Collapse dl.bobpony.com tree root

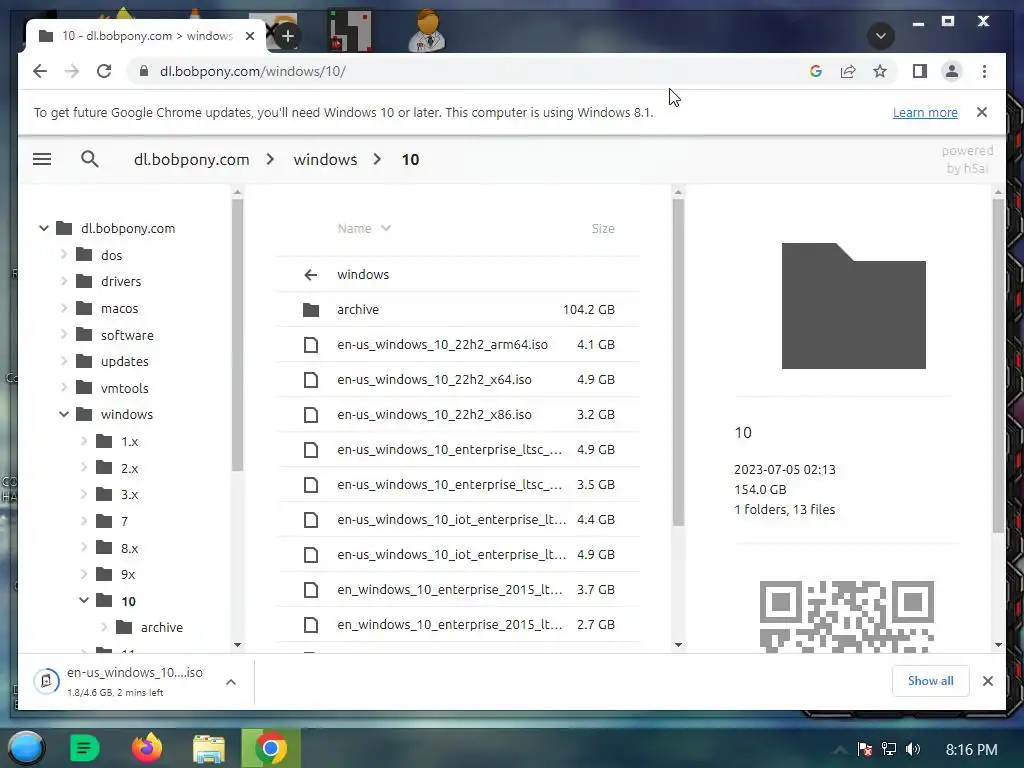point(44,228)
